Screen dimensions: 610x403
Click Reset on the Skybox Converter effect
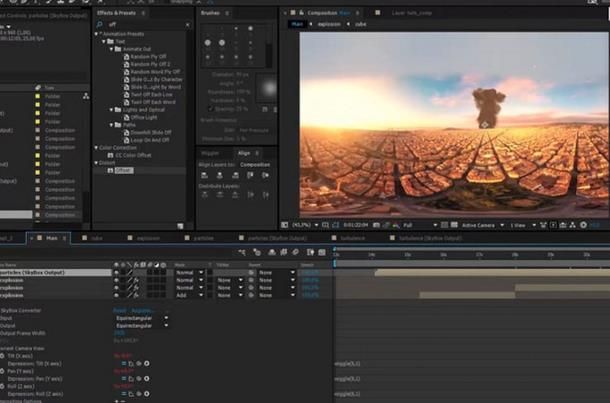[119, 310]
